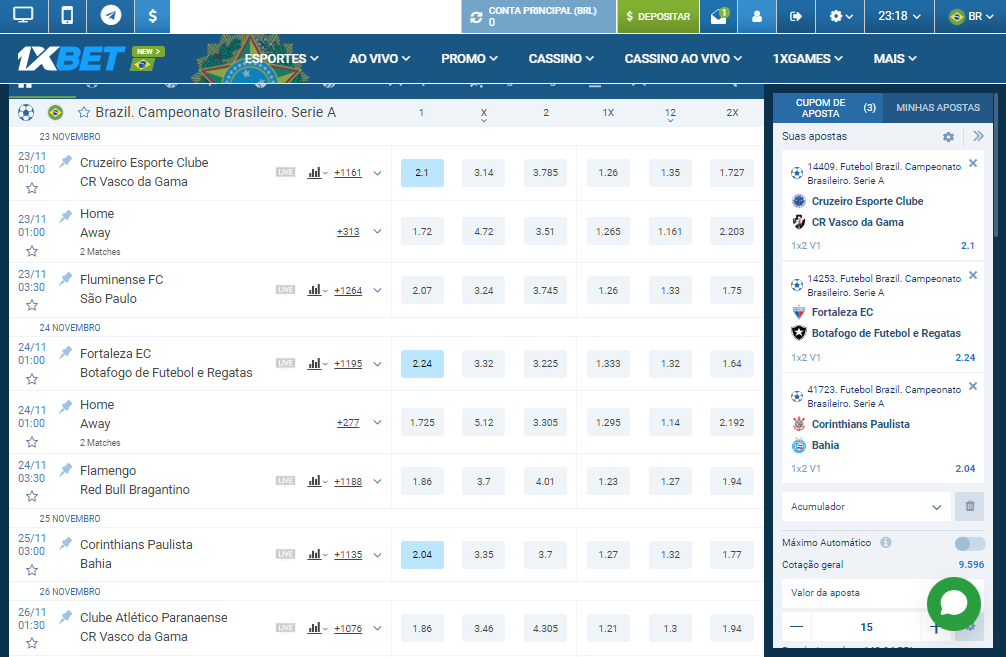Favorite the Flamengo vs Bragantino match

[x=32, y=496]
